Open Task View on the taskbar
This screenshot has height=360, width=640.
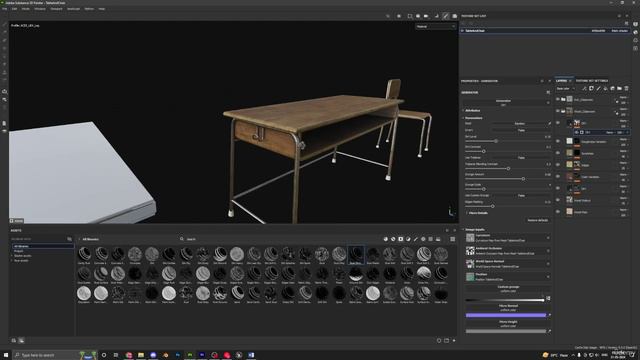(116, 355)
